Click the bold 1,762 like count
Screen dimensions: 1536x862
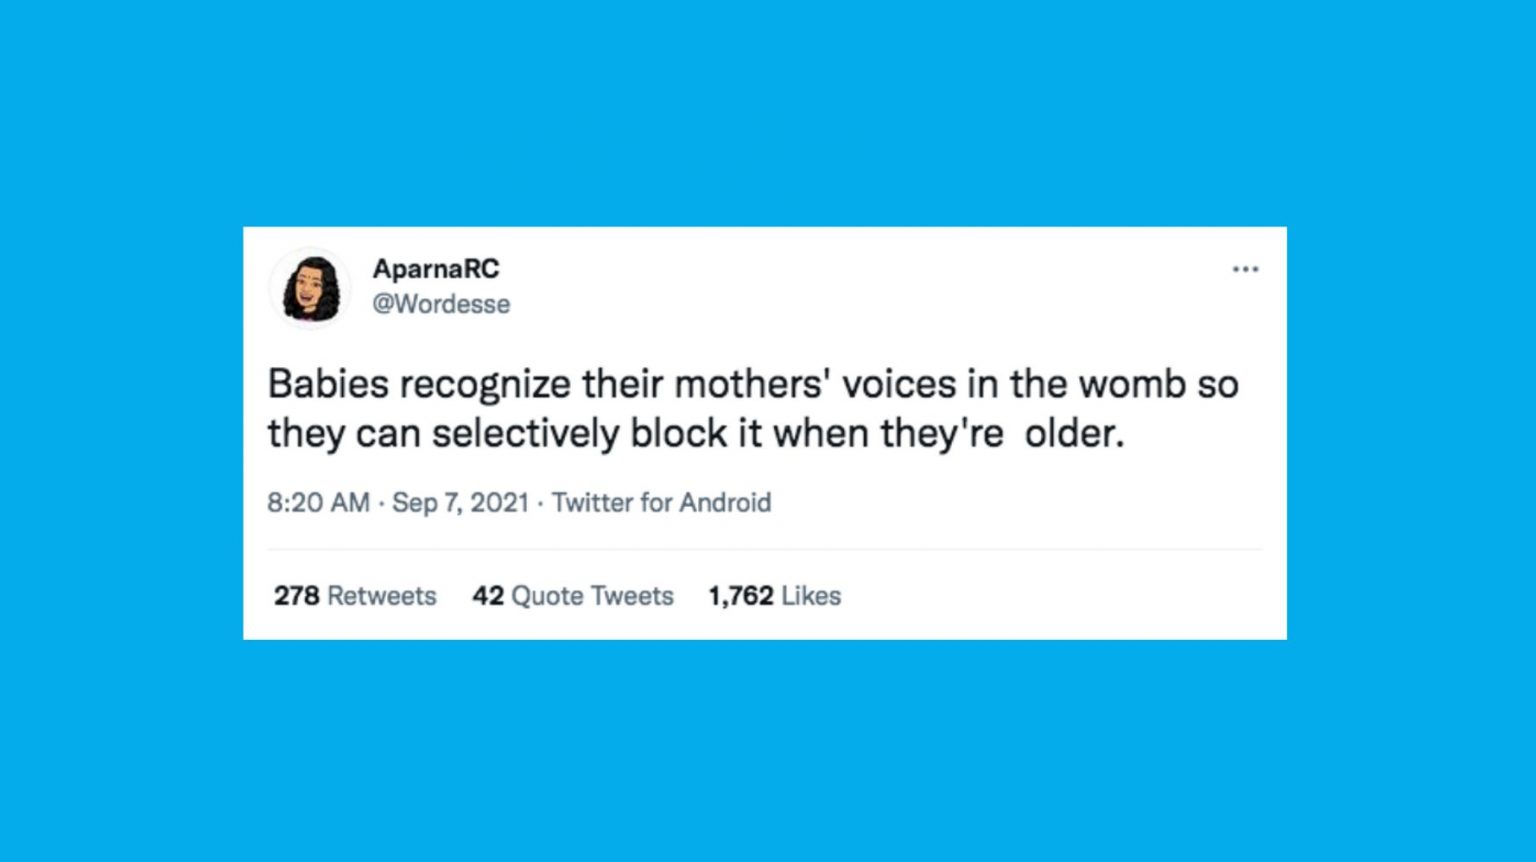pyautogui.click(x=740, y=596)
